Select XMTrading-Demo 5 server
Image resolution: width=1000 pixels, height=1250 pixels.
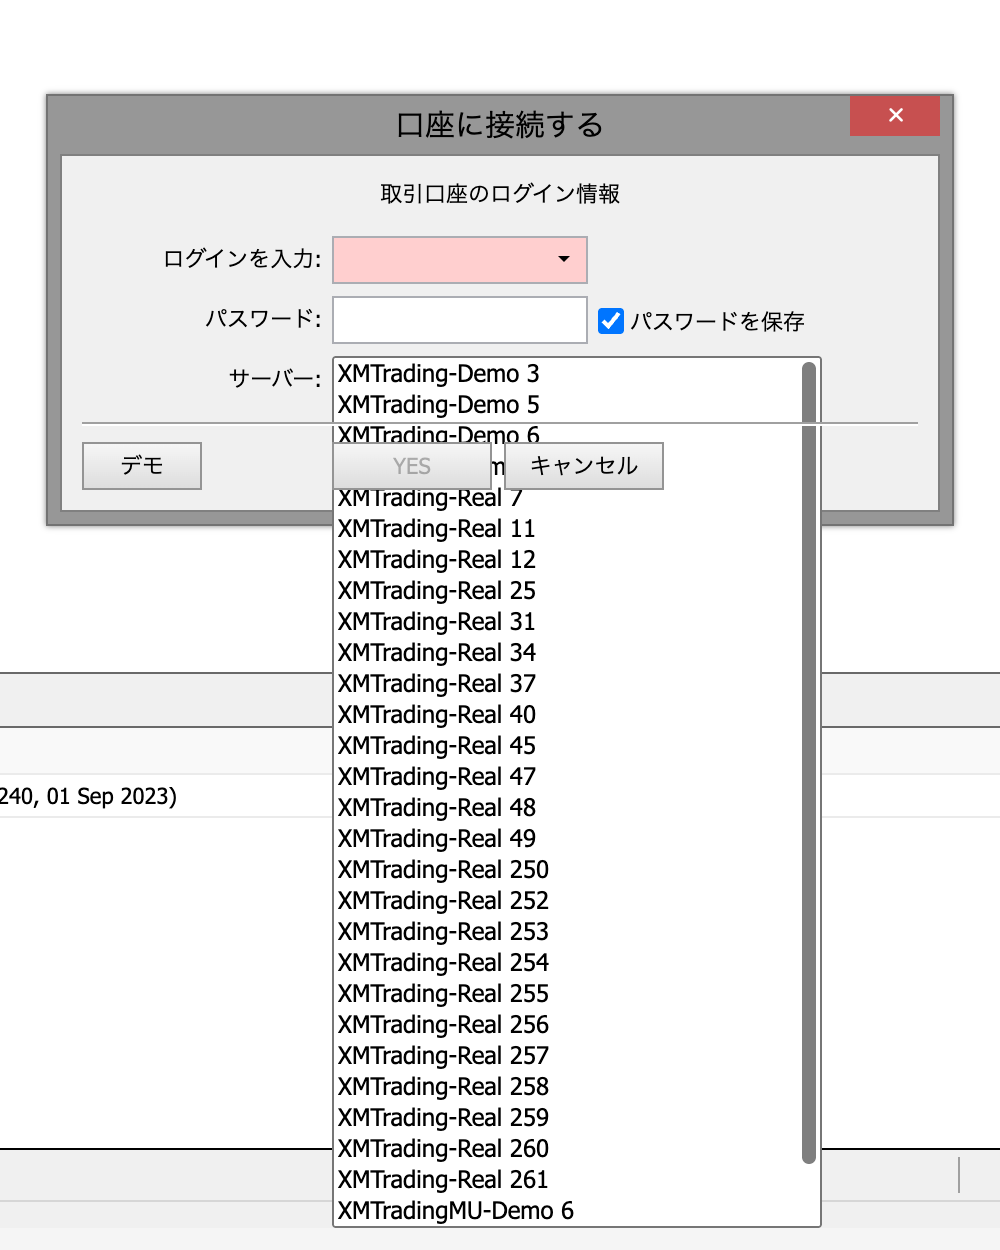[568, 405]
